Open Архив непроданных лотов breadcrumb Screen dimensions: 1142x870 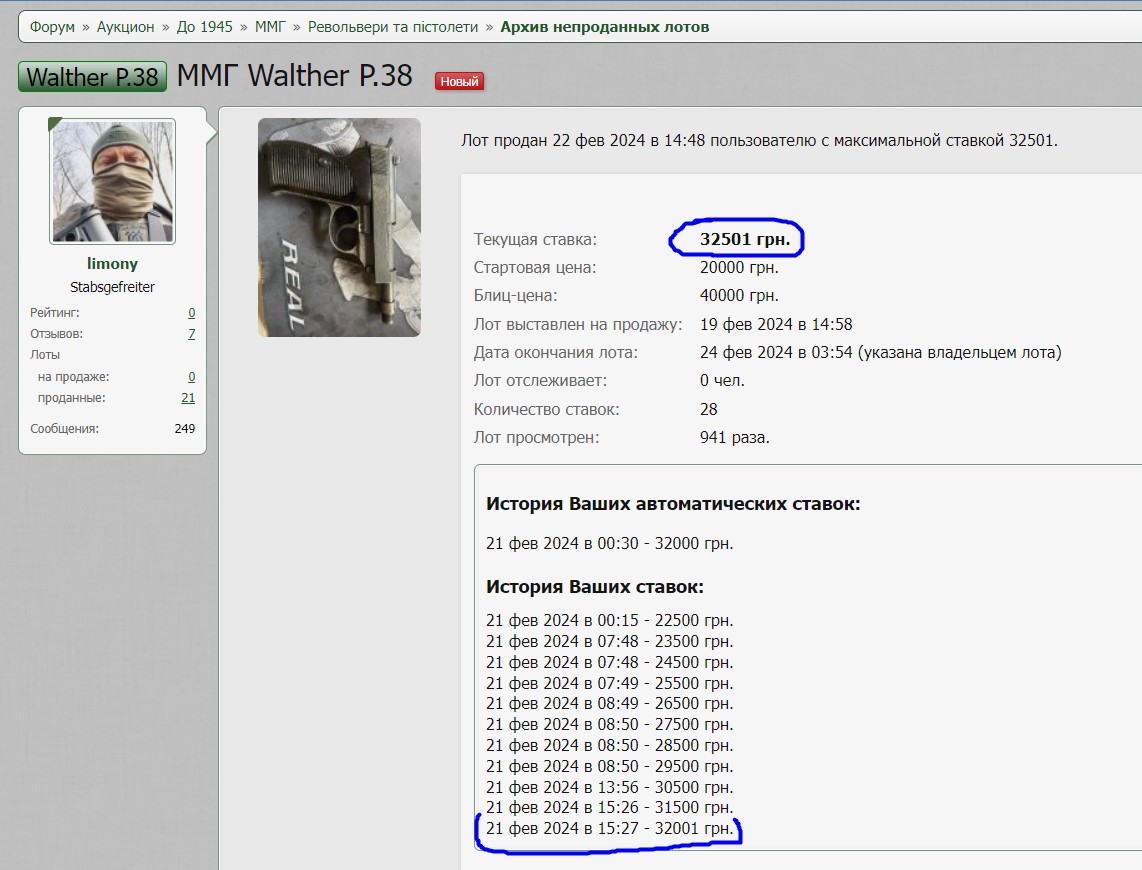click(605, 27)
